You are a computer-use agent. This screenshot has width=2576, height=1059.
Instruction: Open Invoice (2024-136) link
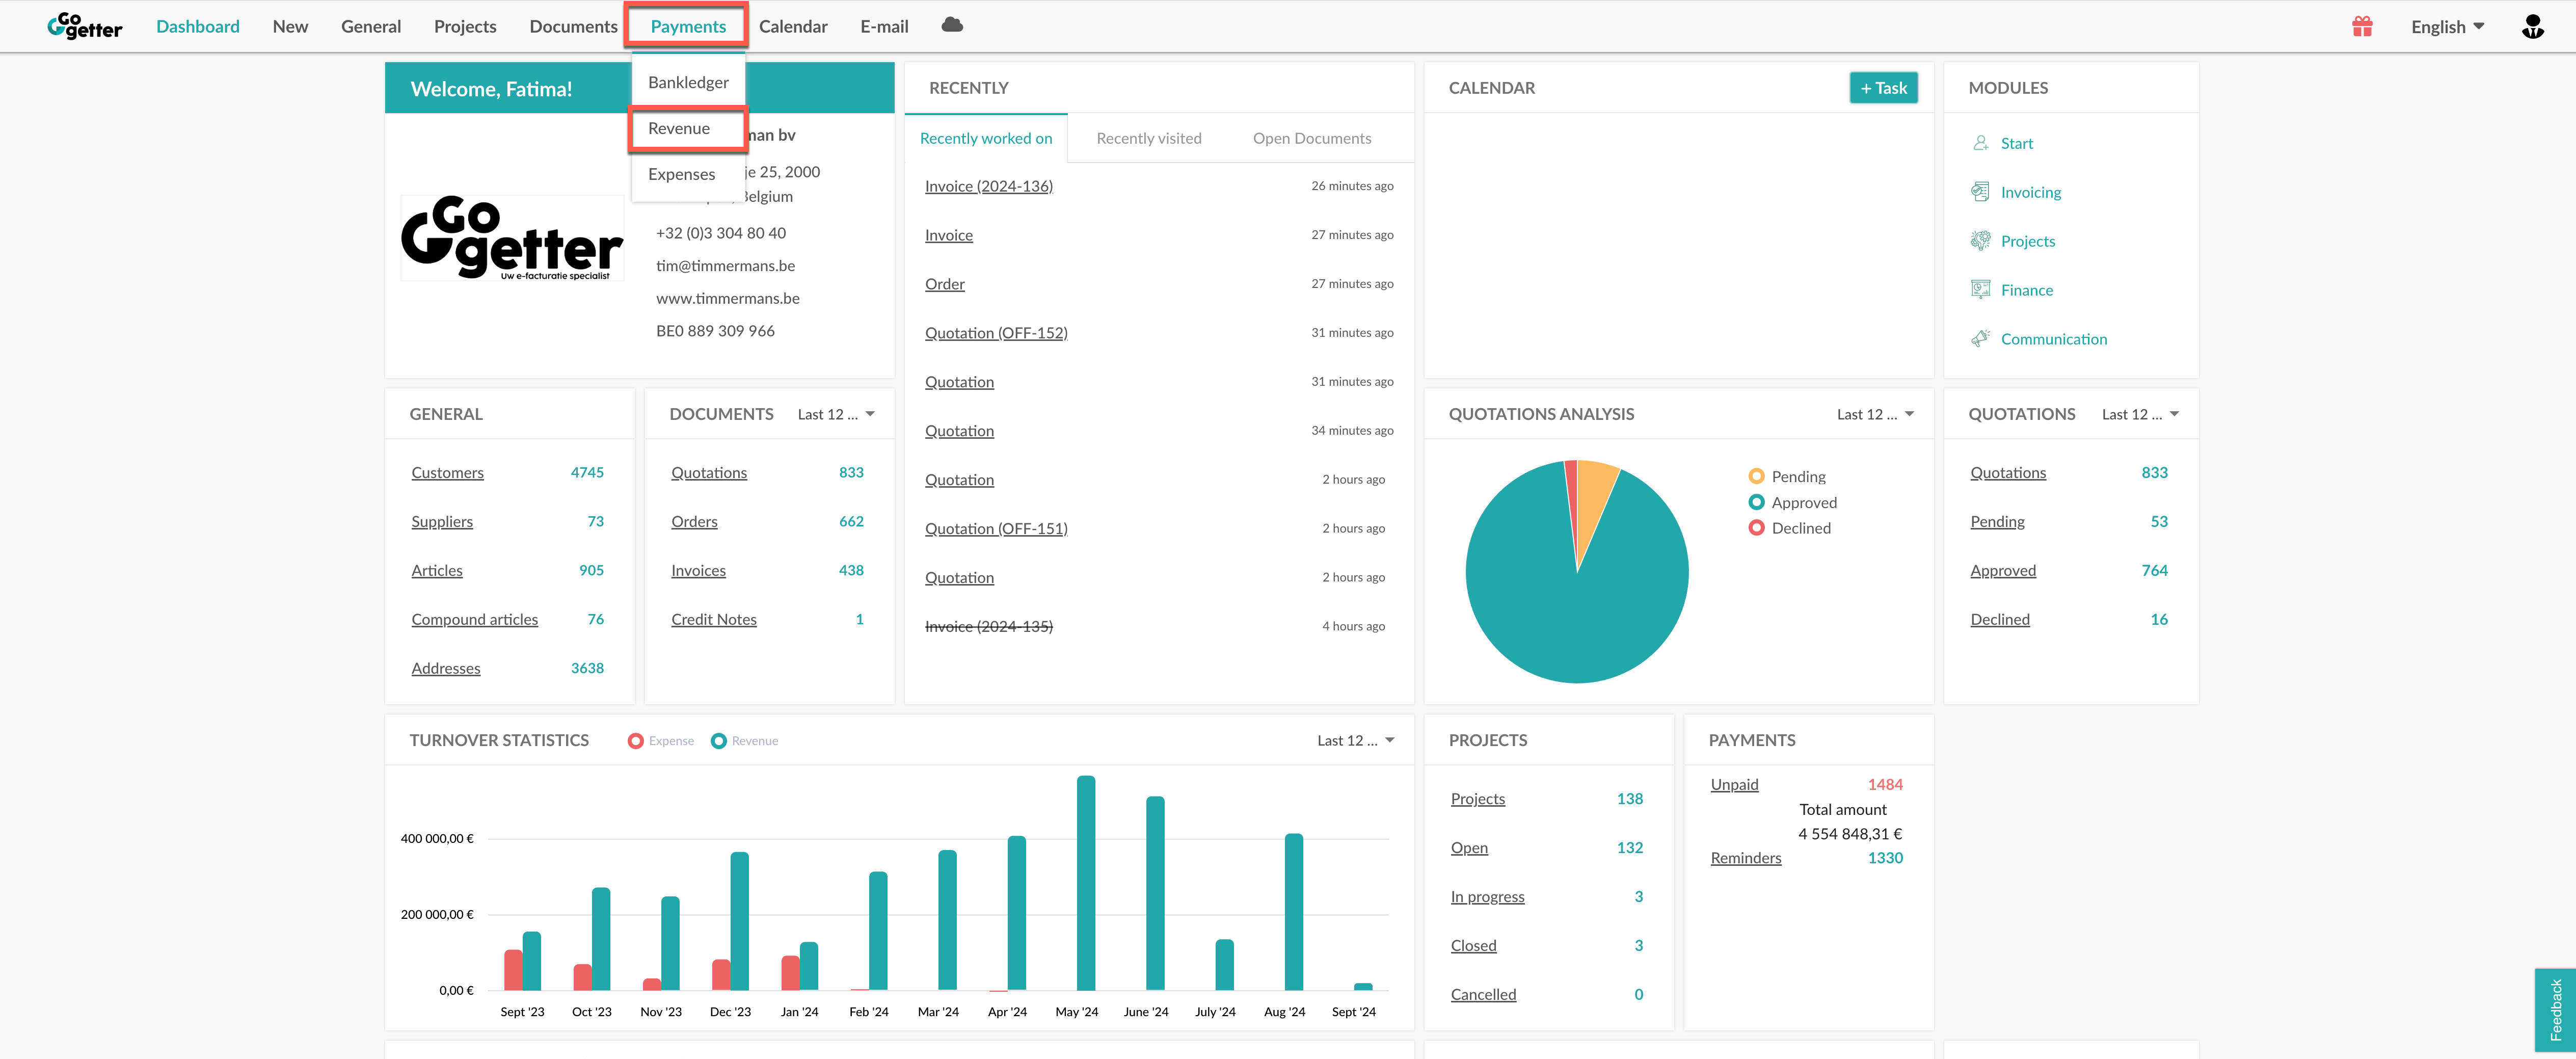[989, 186]
